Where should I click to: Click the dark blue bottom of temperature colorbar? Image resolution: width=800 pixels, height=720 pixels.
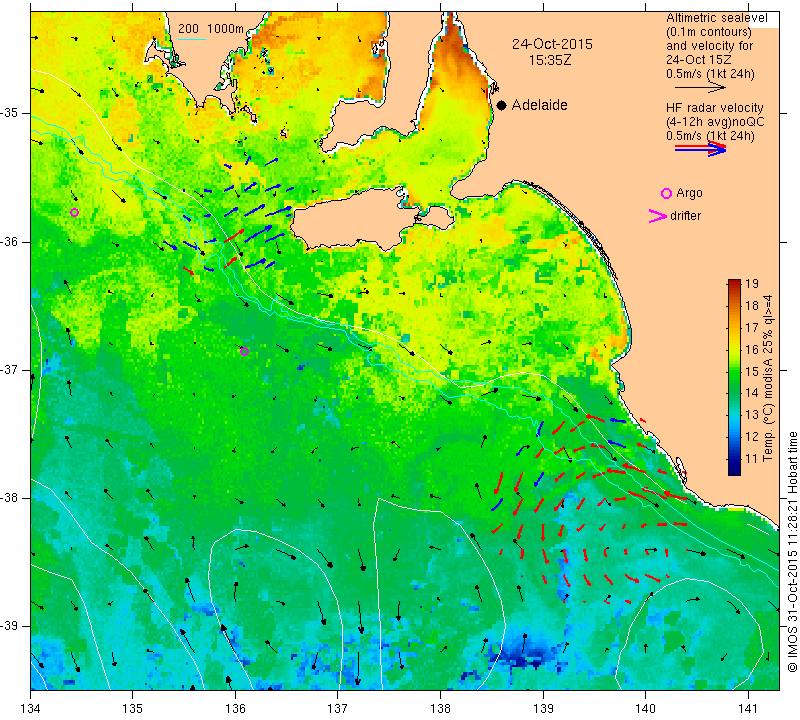click(x=734, y=470)
